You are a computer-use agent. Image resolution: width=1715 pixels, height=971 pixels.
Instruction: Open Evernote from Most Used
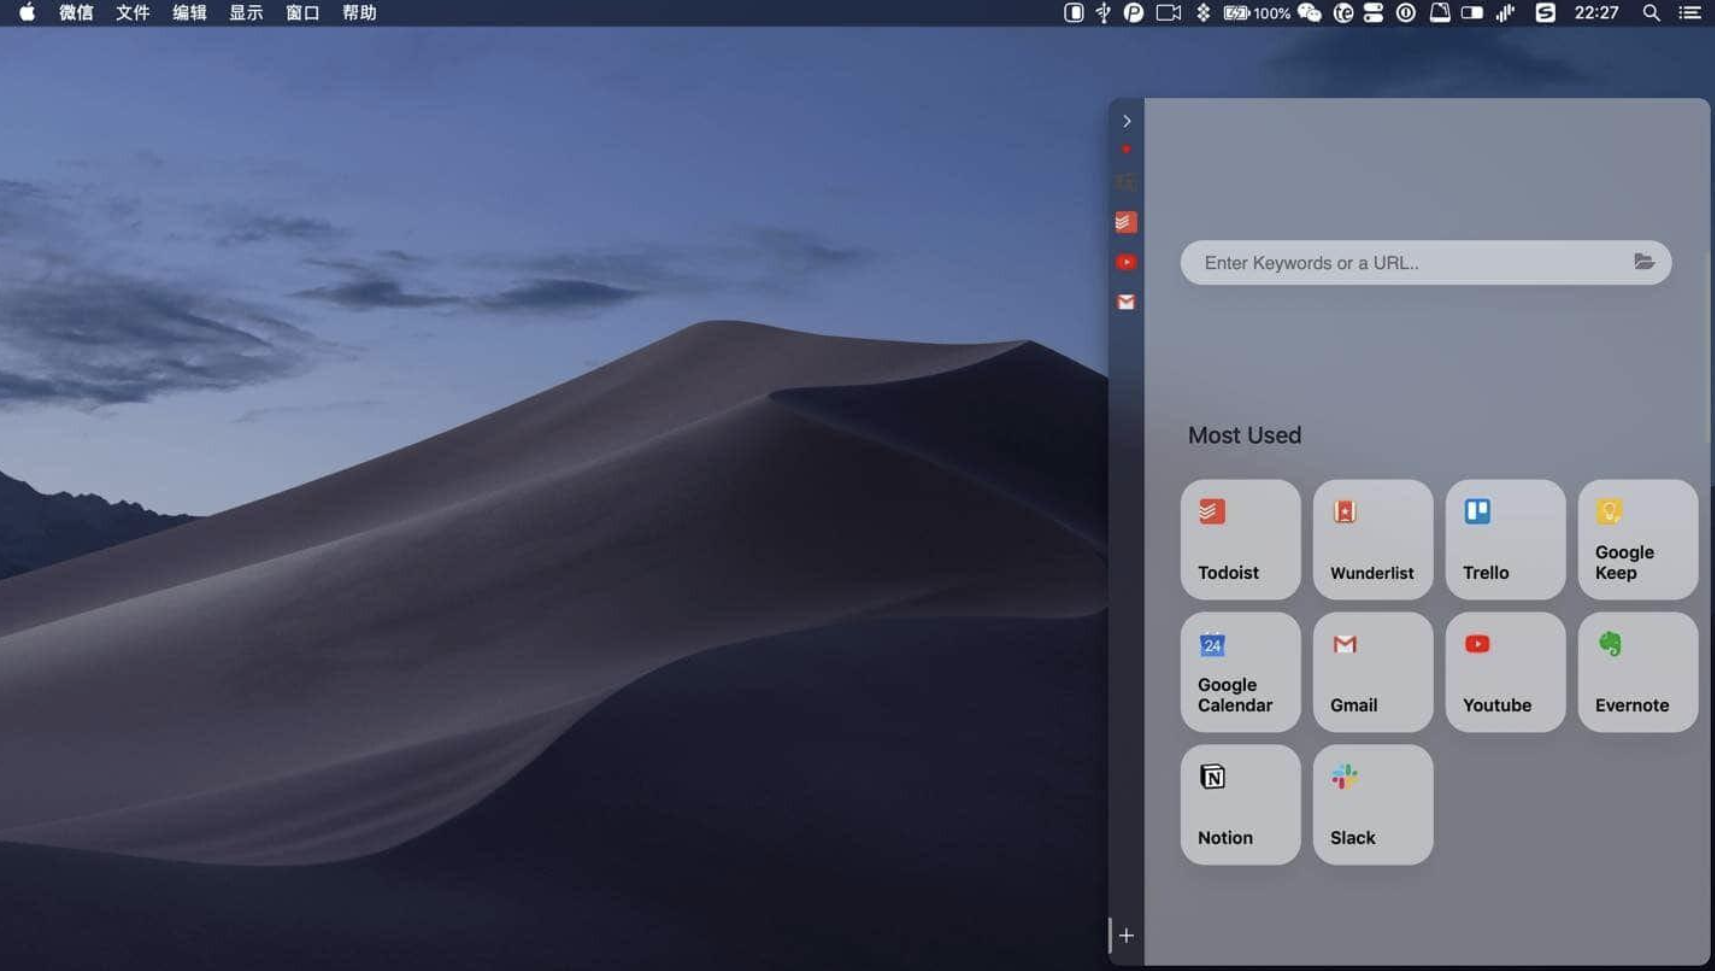[x=1637, y=671]
